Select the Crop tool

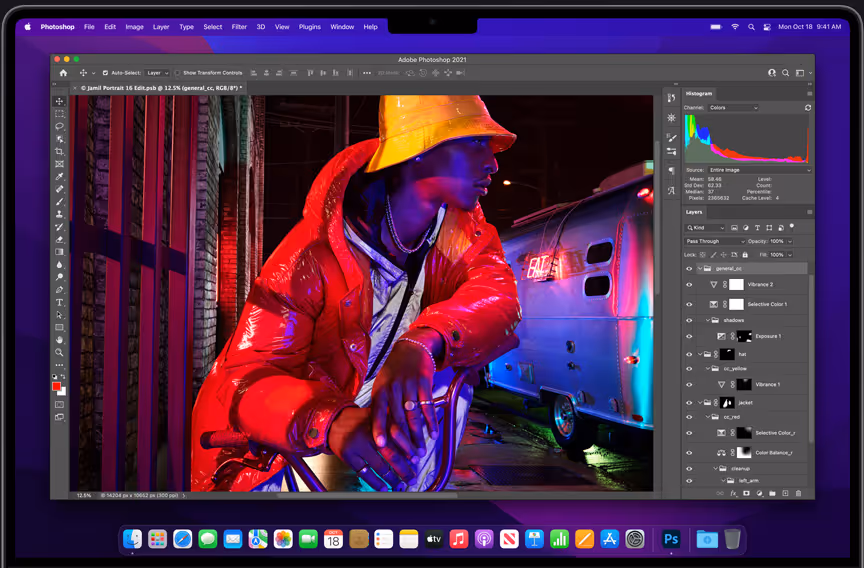(60, 151)
